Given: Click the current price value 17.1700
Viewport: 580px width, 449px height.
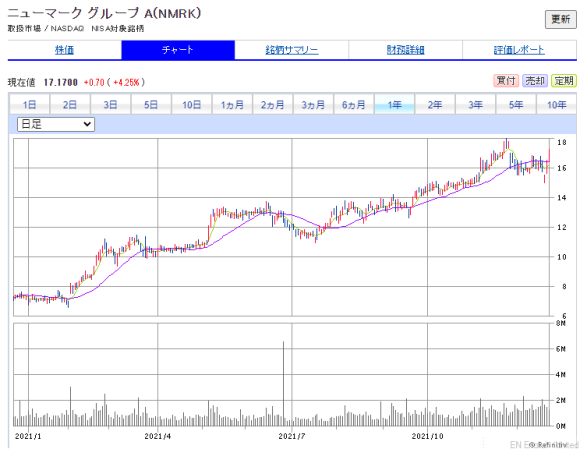Looking at the screenshot, I should (61, 82).
